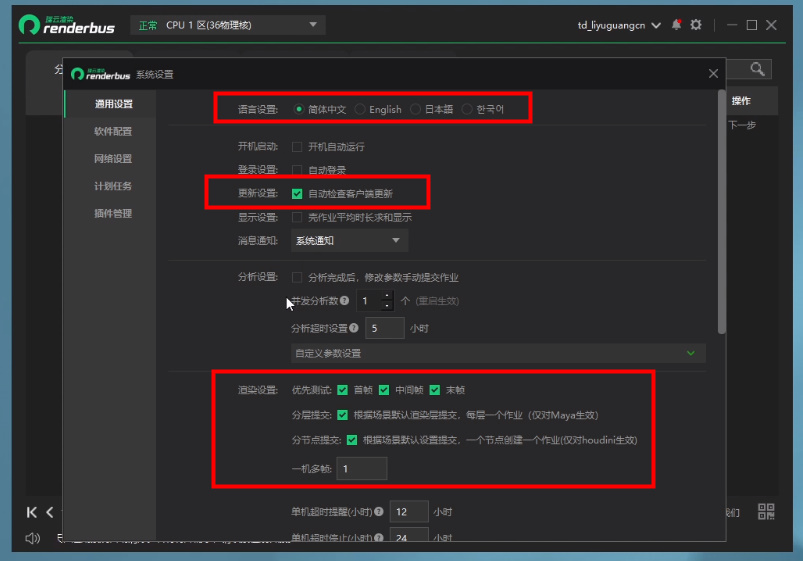Uncheck 自动检查客户端更新 checkbox

[297, 194]
